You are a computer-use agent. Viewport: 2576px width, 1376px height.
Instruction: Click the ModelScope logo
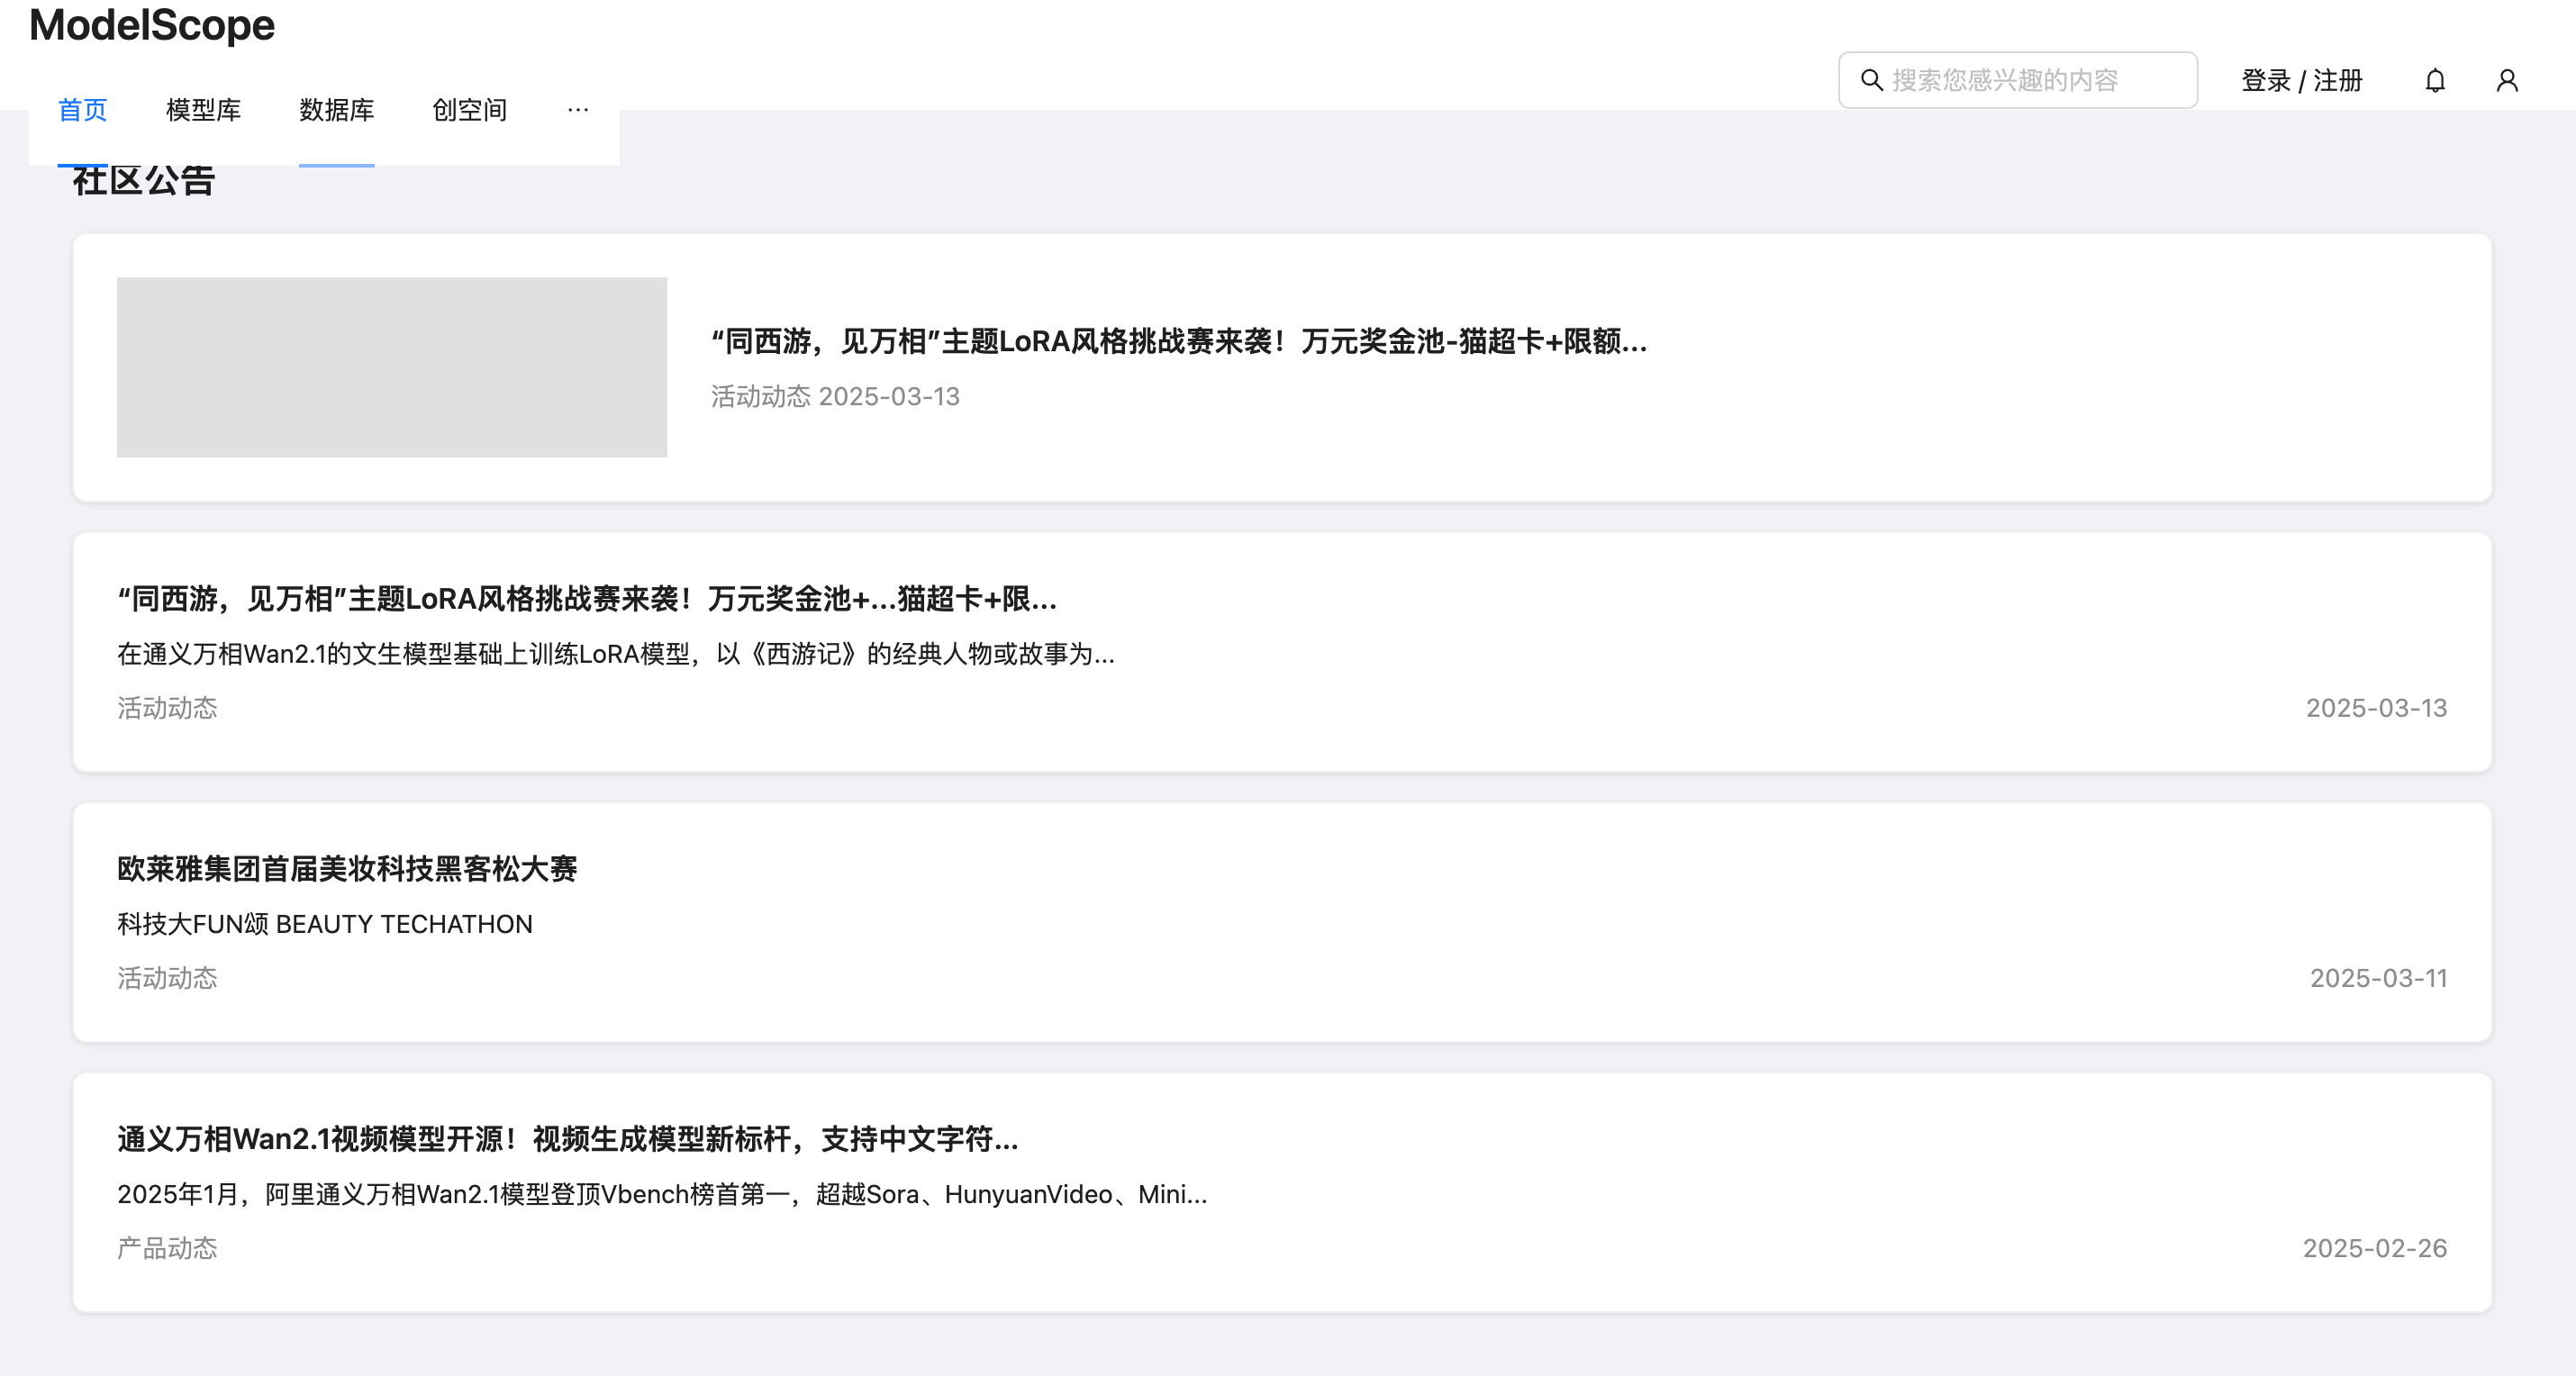[x=152, y=25]
